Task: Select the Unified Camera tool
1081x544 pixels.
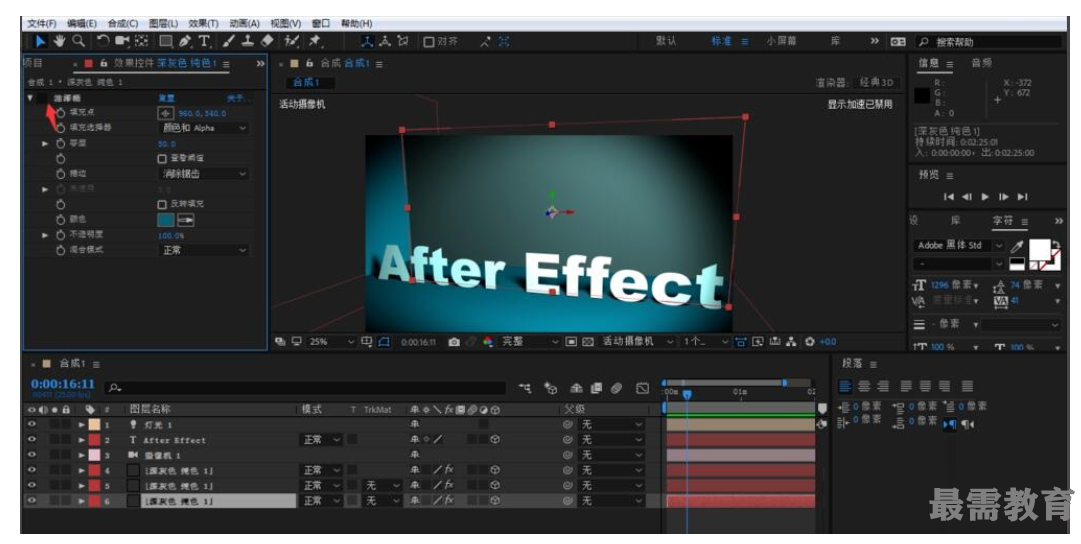Action: click(x=123, y=41)
